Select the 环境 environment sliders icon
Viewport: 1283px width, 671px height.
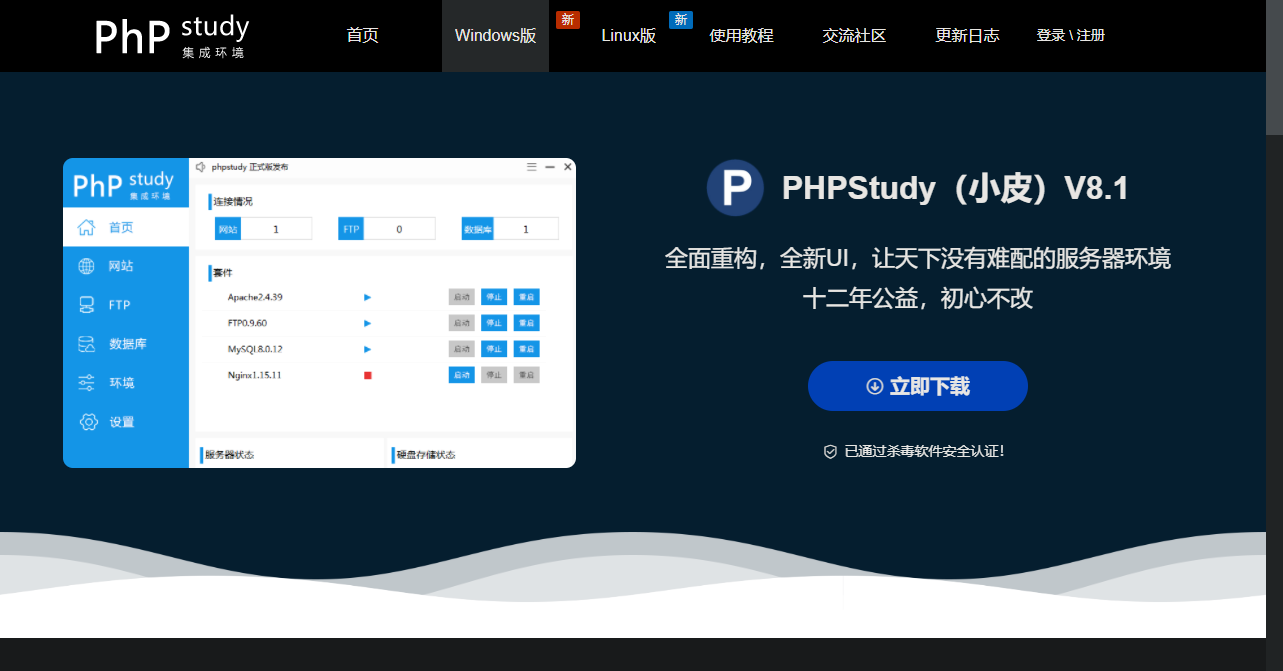coord(87,382)
